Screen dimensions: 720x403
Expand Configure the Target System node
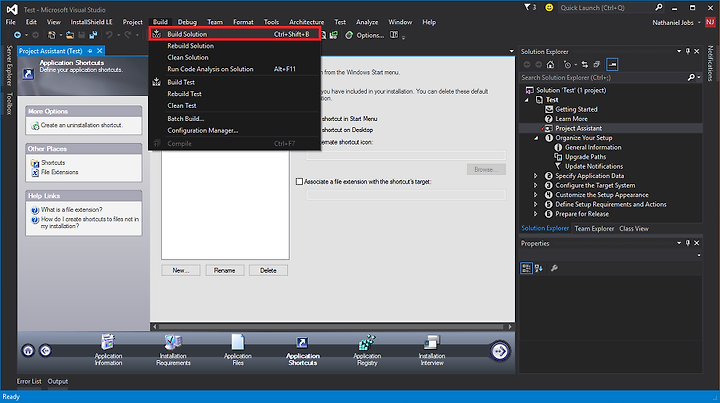pyautogui.click(x=535, y=185)
